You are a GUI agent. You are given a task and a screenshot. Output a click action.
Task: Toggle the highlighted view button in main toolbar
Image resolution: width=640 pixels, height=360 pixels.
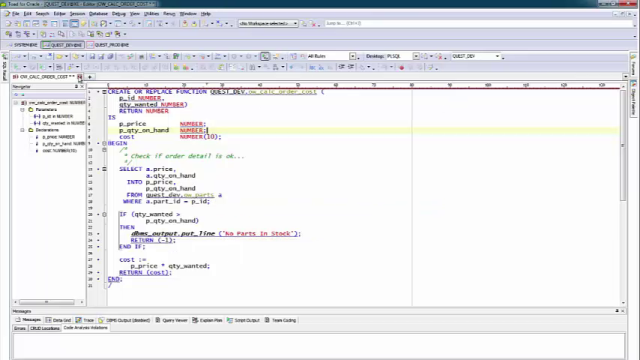[74, 24]
